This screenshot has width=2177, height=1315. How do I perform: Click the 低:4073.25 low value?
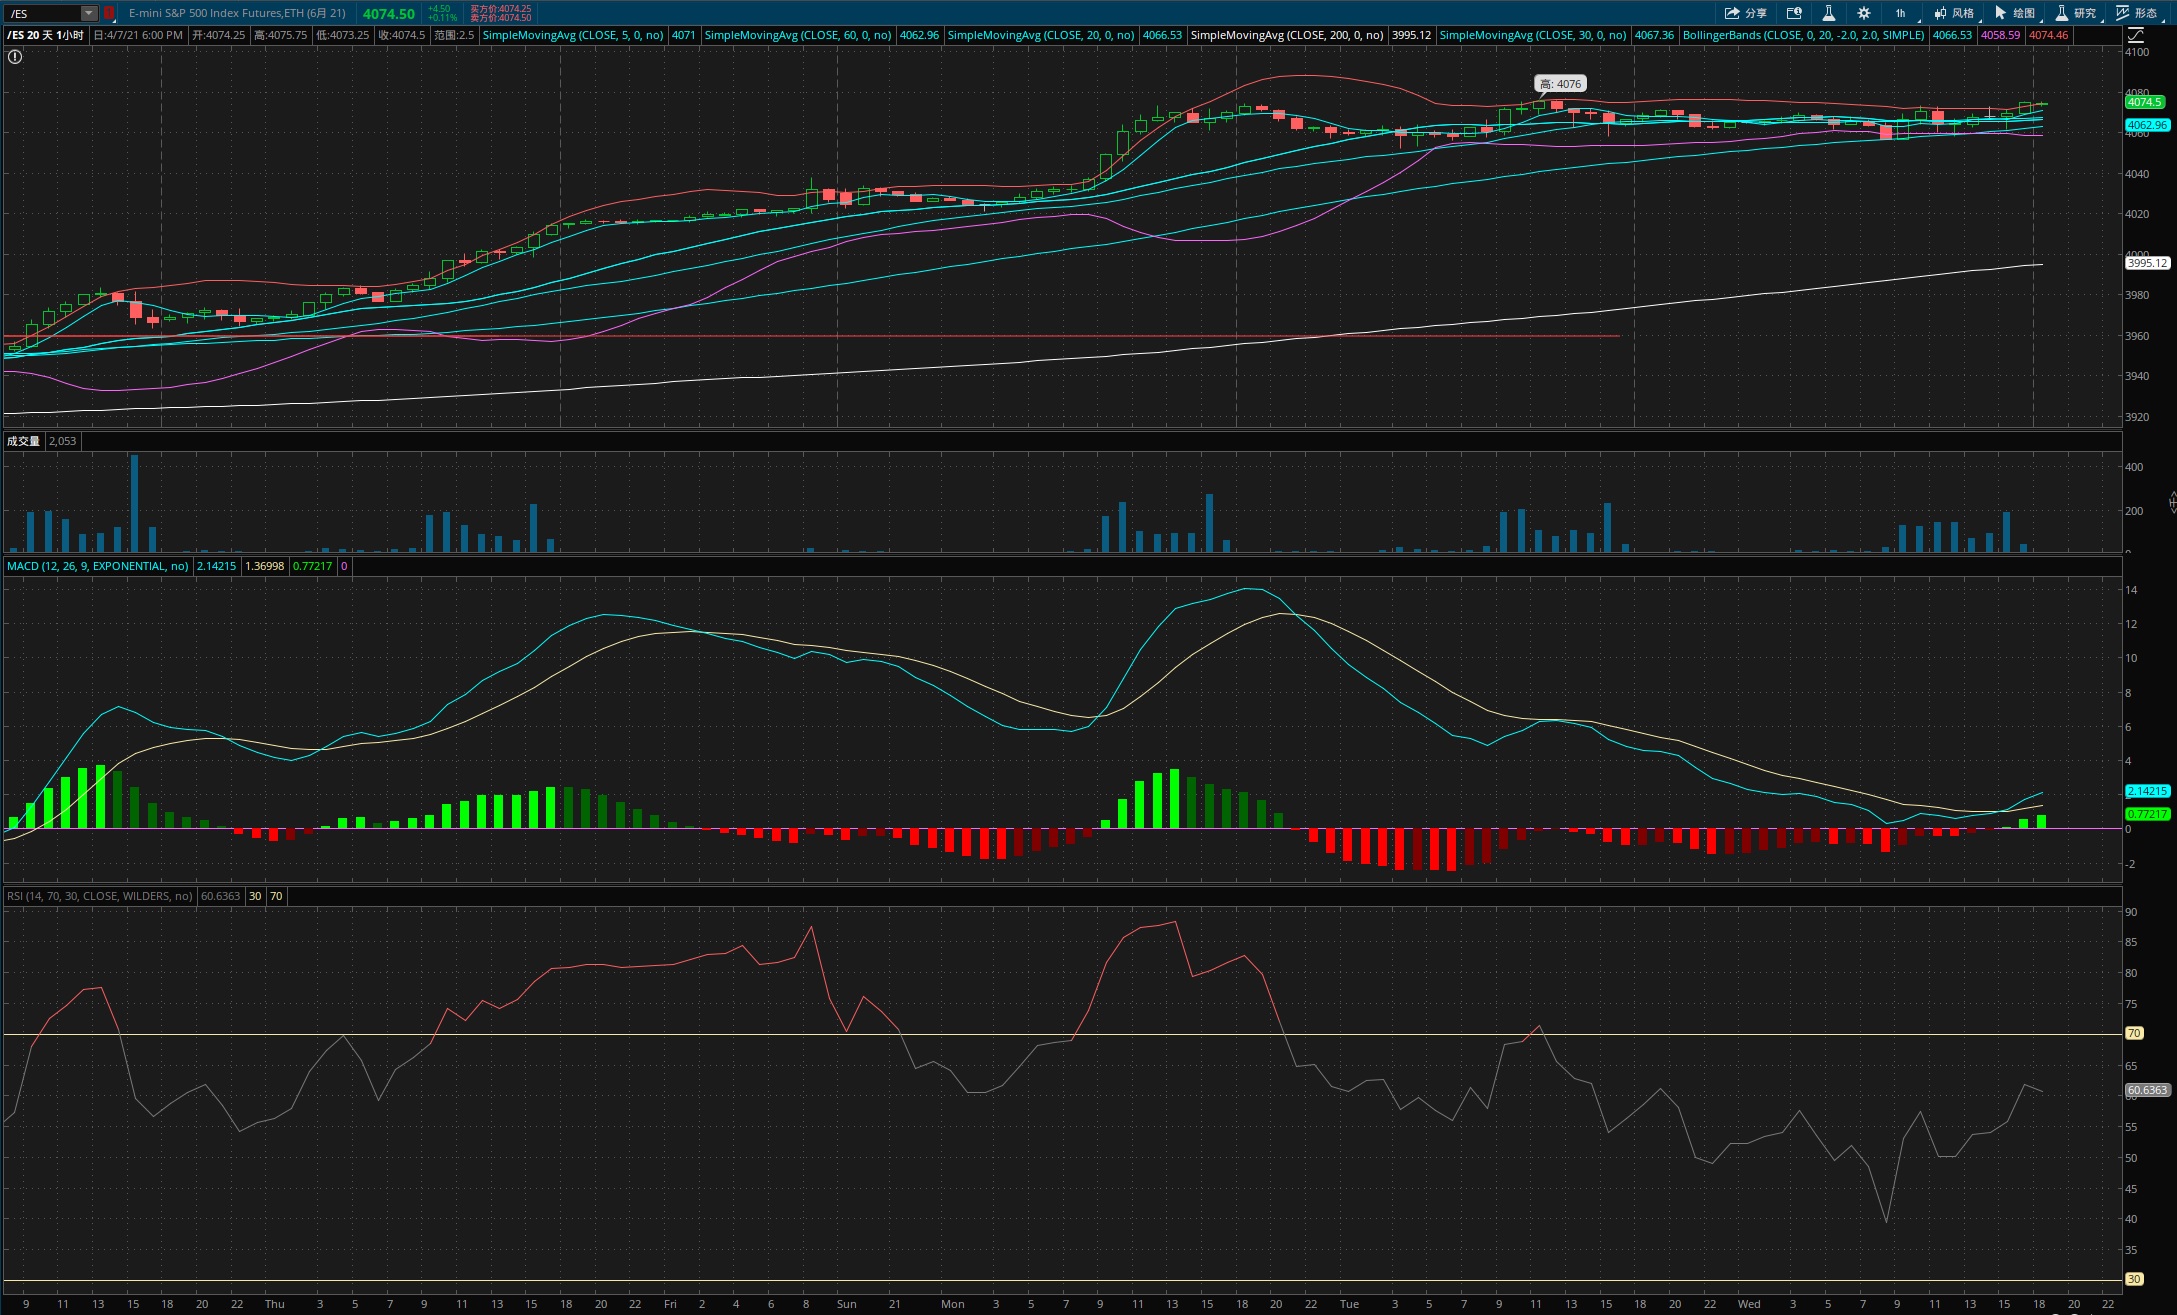343,35
